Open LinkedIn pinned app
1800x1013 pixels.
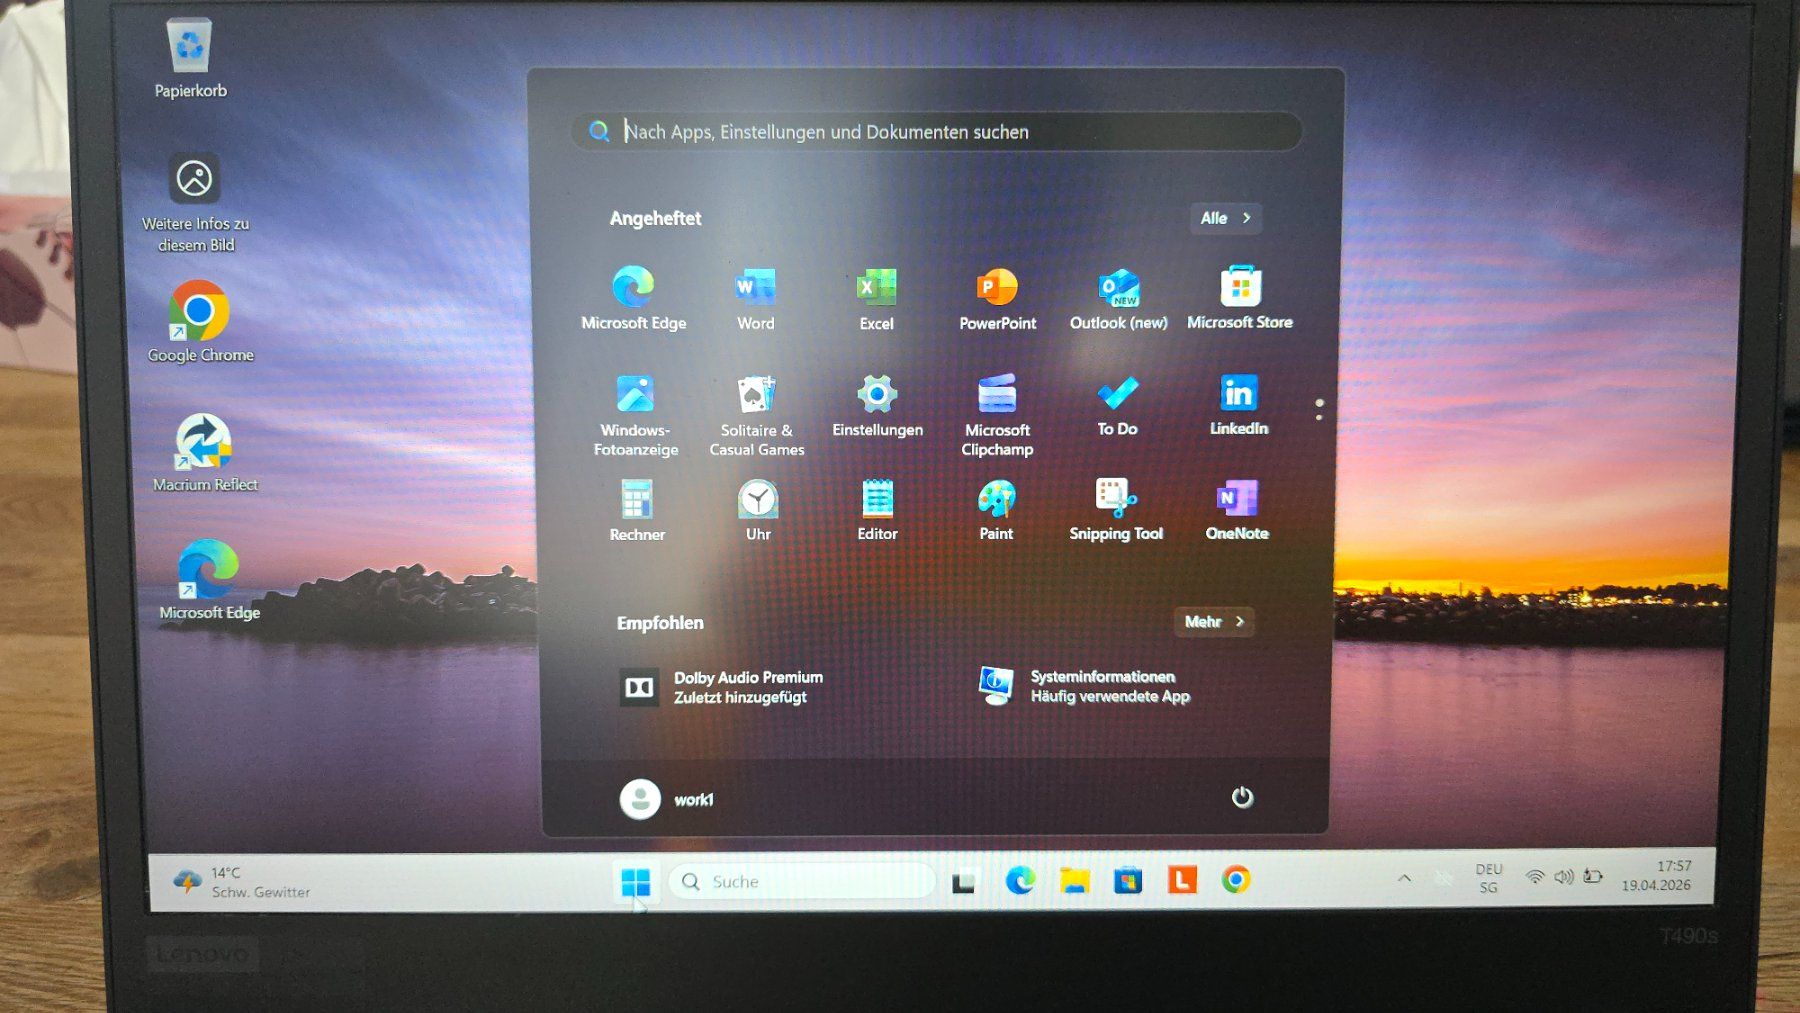[x=1239, y=406]
